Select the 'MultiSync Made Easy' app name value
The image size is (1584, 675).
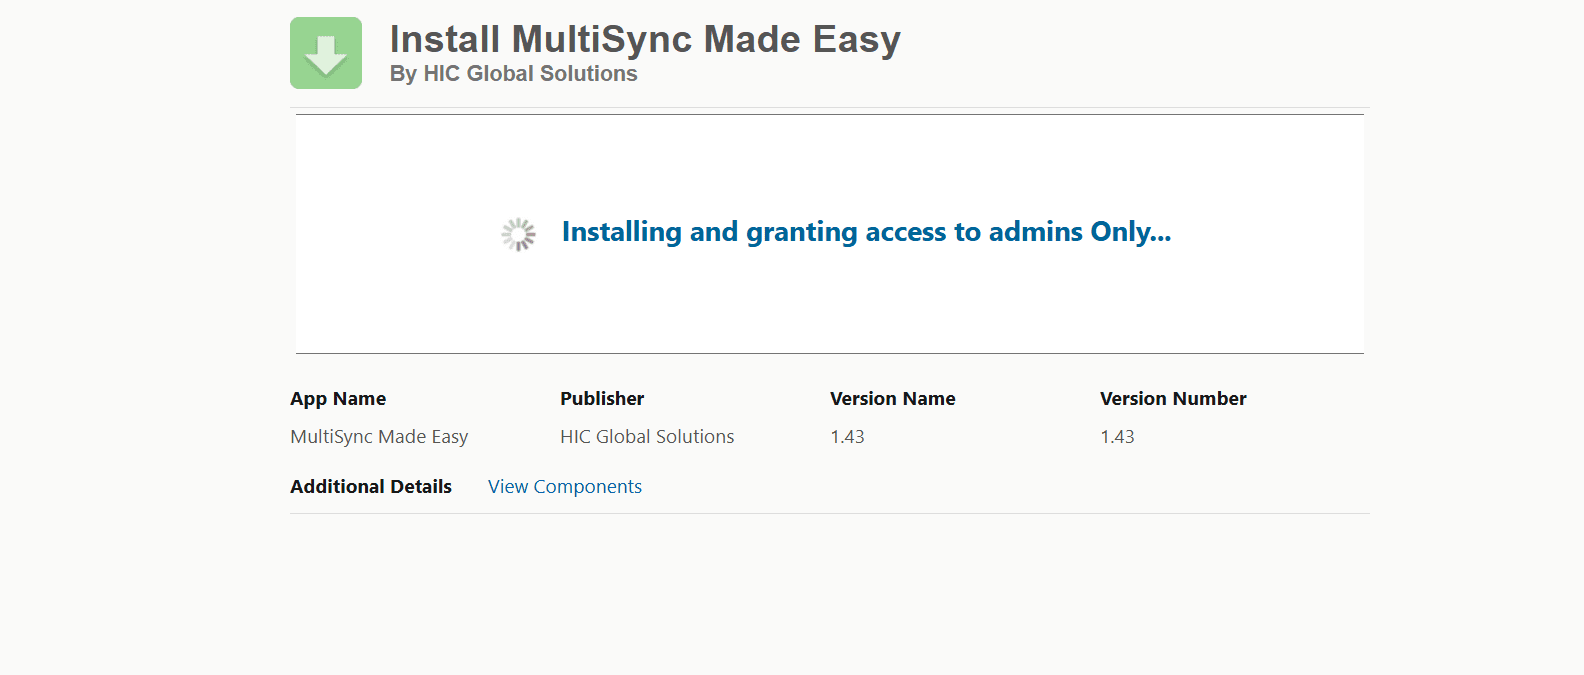click(x=379, y=437)
